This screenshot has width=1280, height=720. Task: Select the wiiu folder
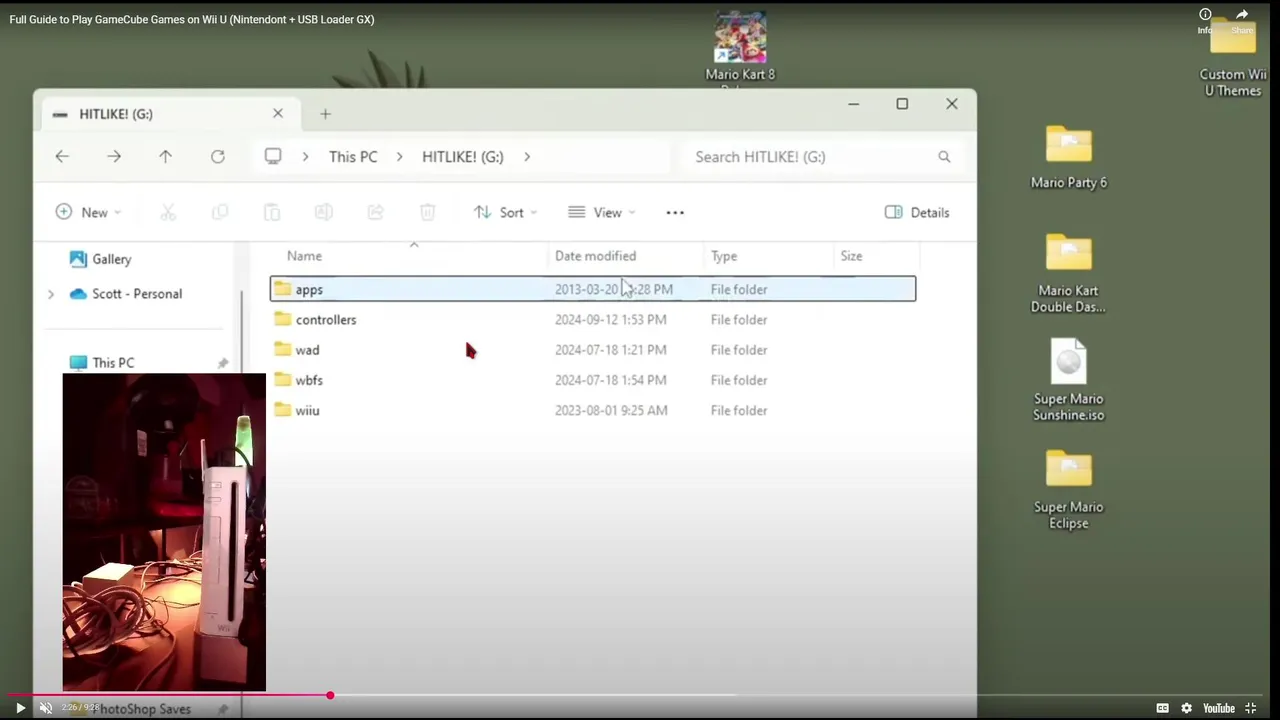(x=592, y=410)
